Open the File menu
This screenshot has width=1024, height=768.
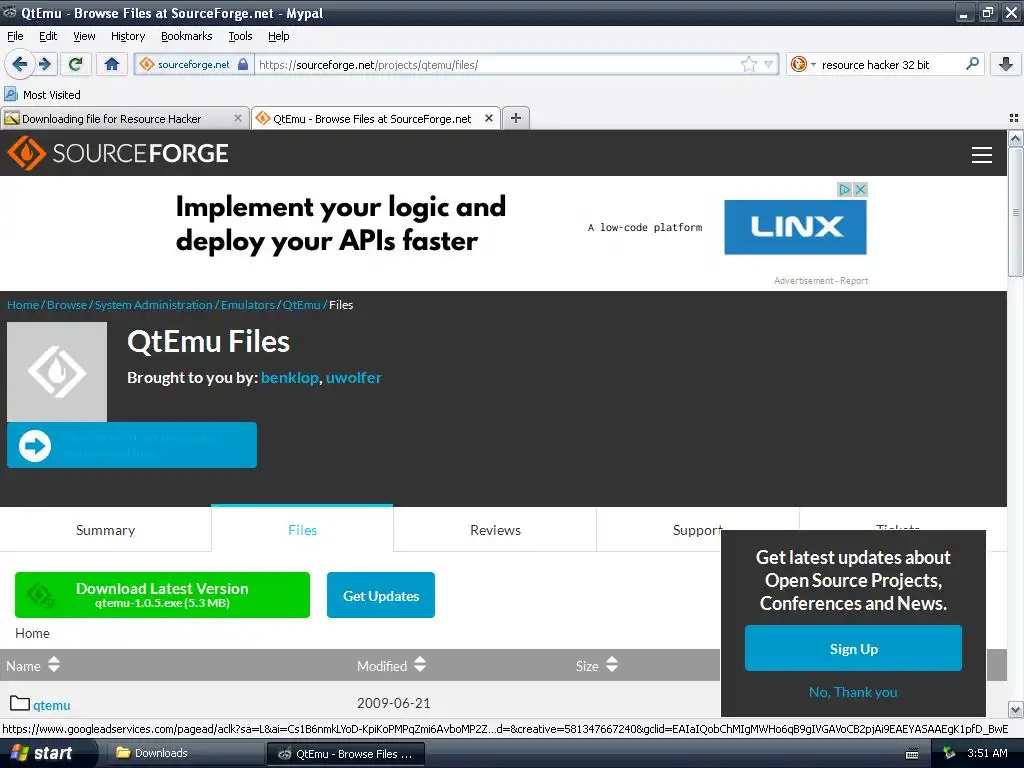pos(15,37)
